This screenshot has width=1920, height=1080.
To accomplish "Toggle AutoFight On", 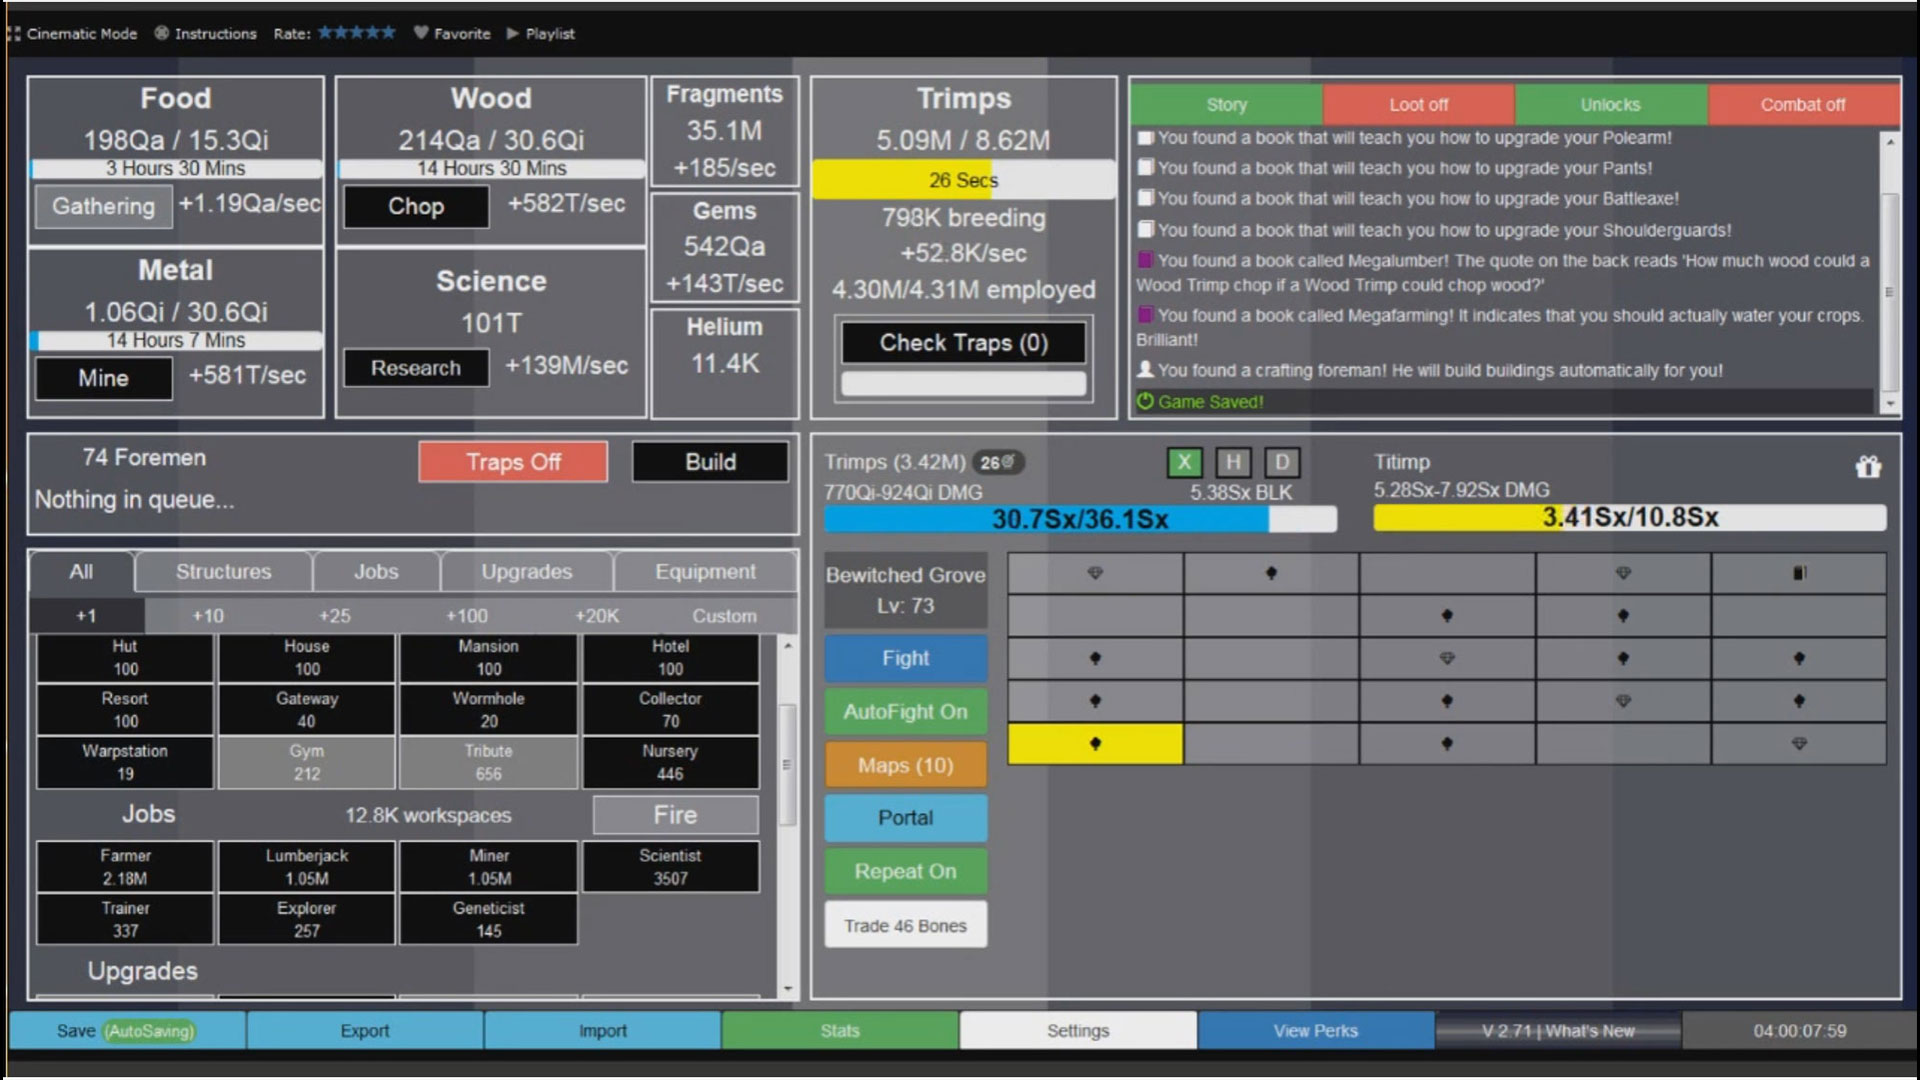I will pyautogui.click(x=905, y=711).
